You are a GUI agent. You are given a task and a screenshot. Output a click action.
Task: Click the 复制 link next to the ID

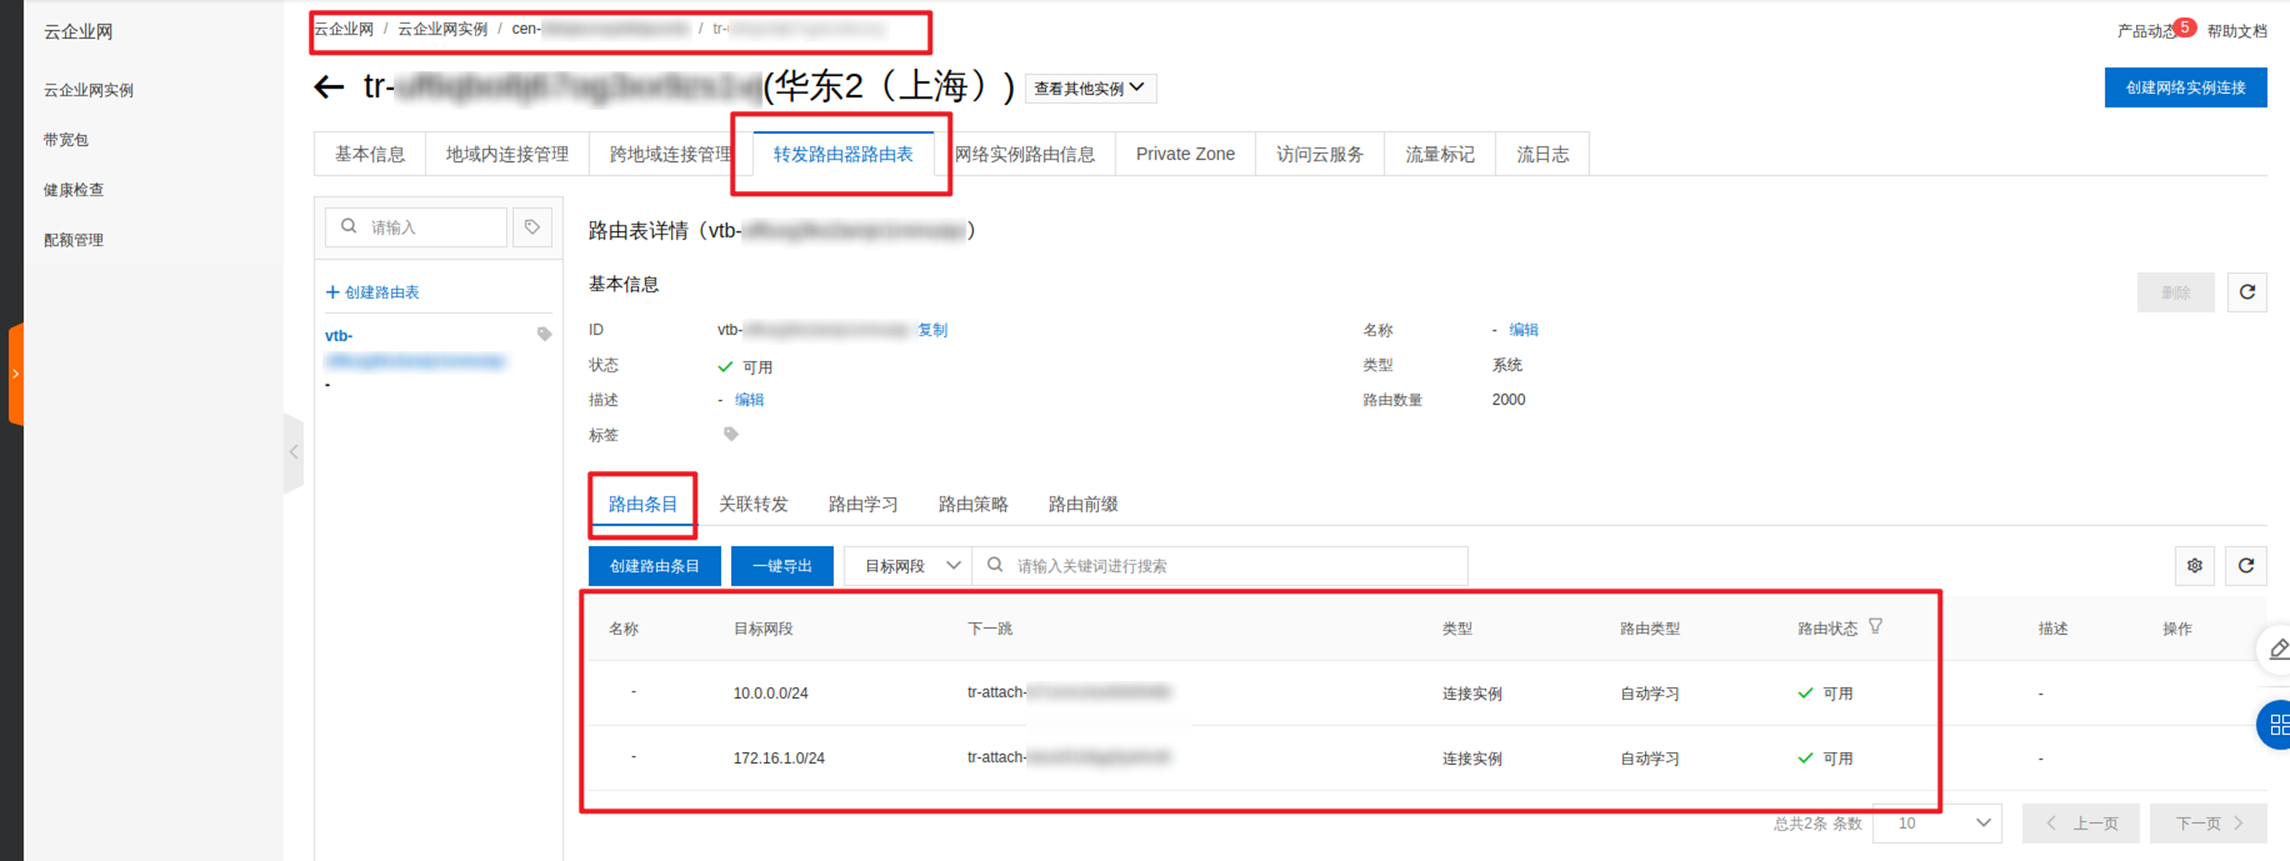(932, 329)
